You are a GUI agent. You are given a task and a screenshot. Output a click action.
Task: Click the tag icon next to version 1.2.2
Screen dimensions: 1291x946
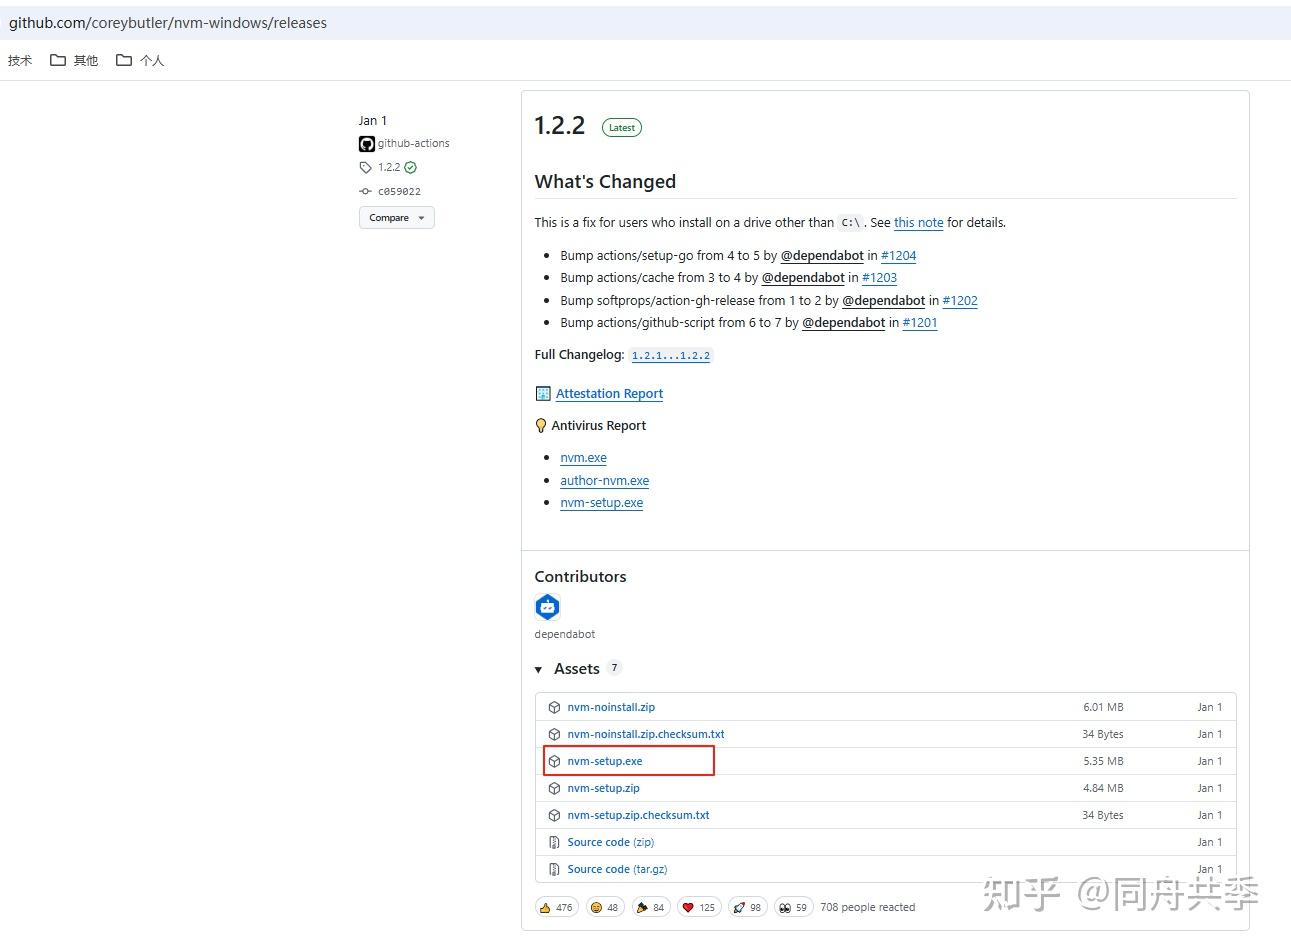[x=365, y=167]
